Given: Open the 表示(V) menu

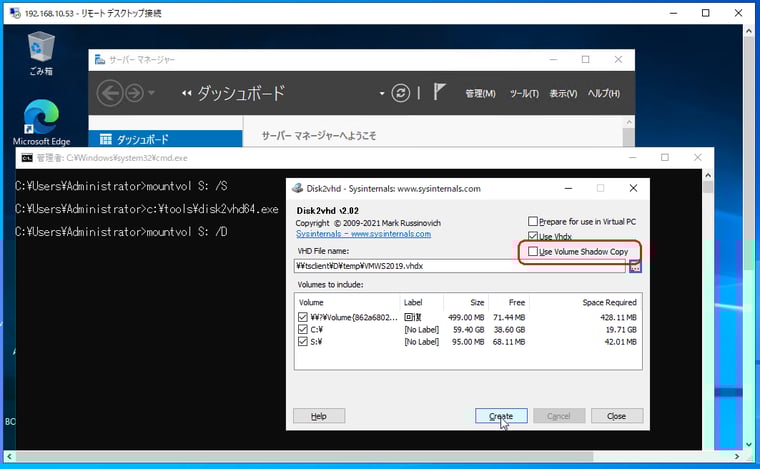Looking at the screenshot, I should 563,94.
